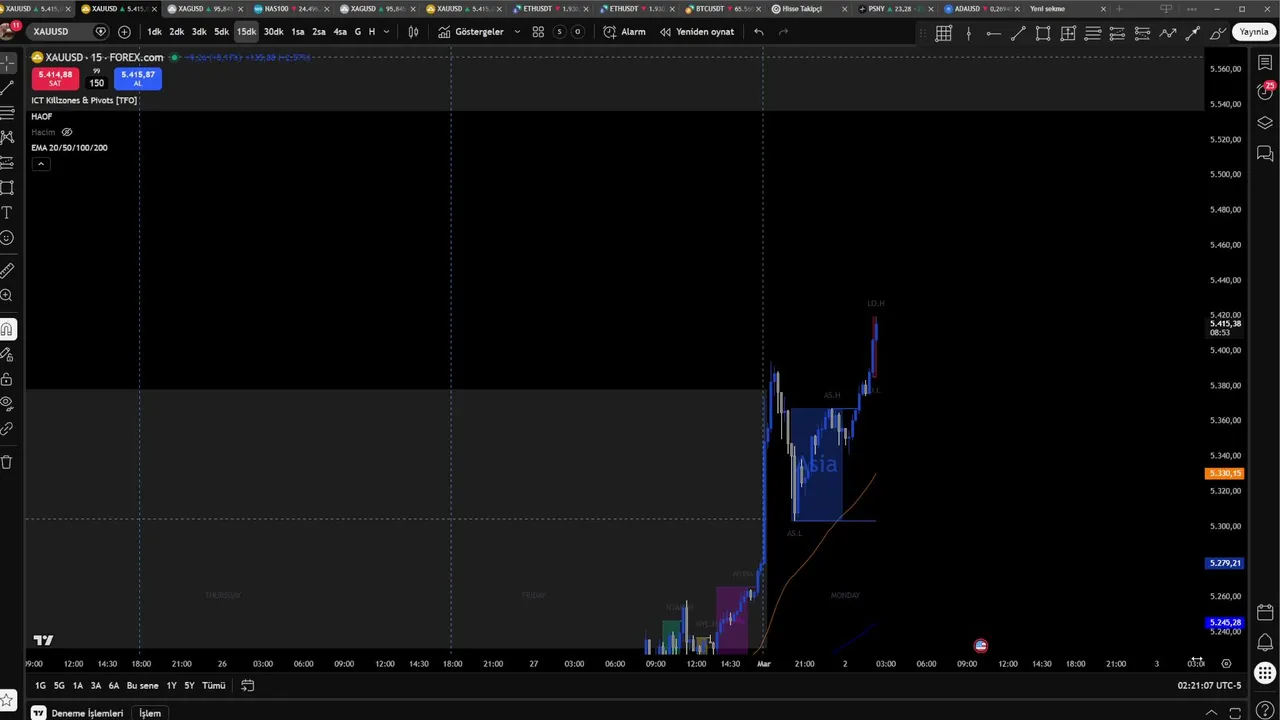Viewport: 1280px width, 720px height.
Task: Open the Göstergeler indicators menu
Action: pos(471,32)
